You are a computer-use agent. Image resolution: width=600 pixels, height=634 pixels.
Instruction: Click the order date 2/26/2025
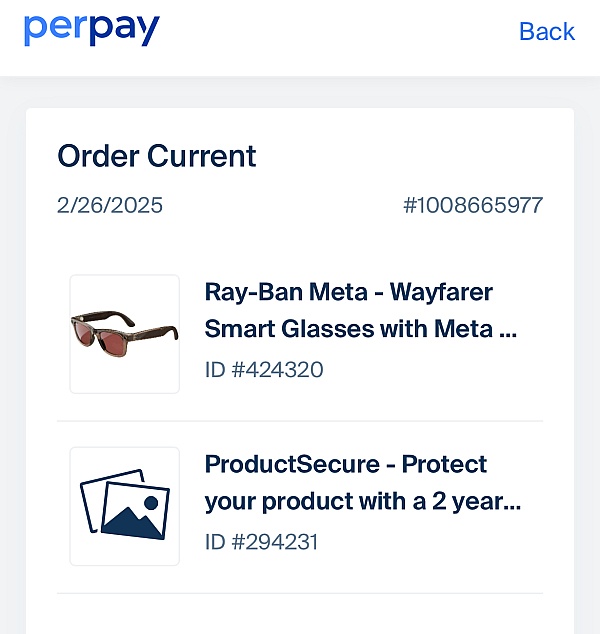click(x=110, y=205)
